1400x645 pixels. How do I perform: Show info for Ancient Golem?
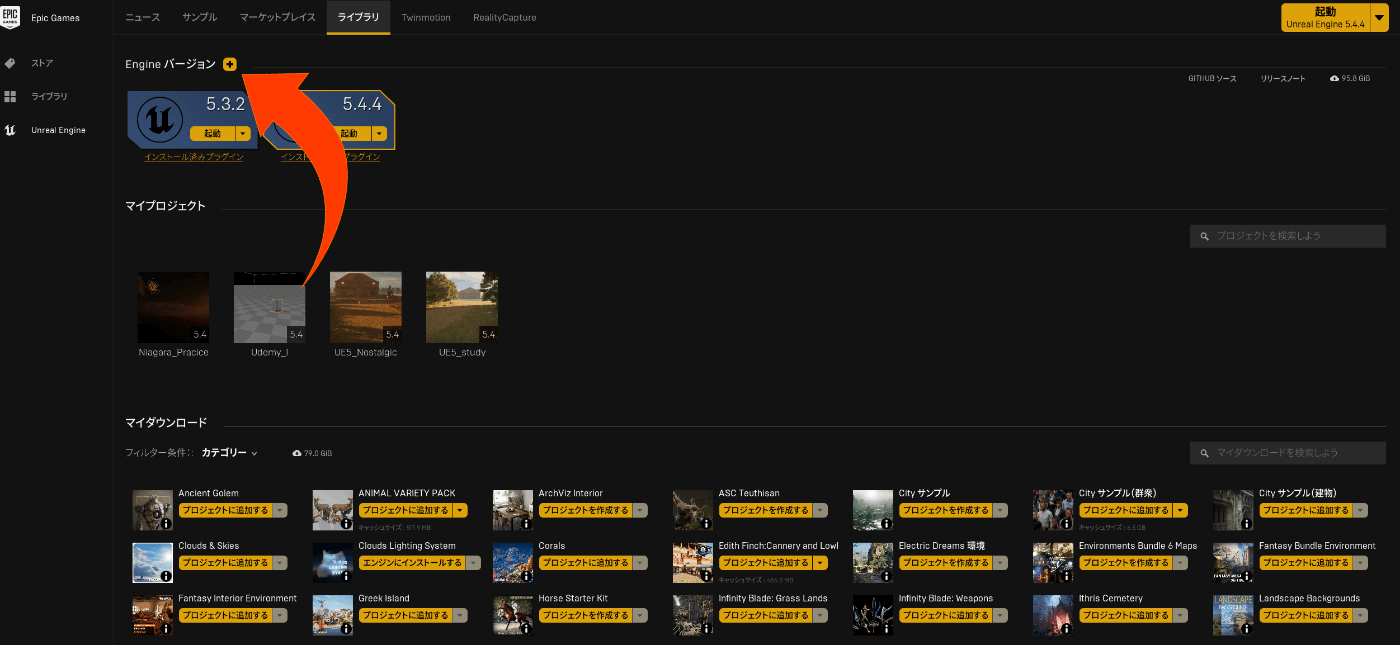point(166,523)
